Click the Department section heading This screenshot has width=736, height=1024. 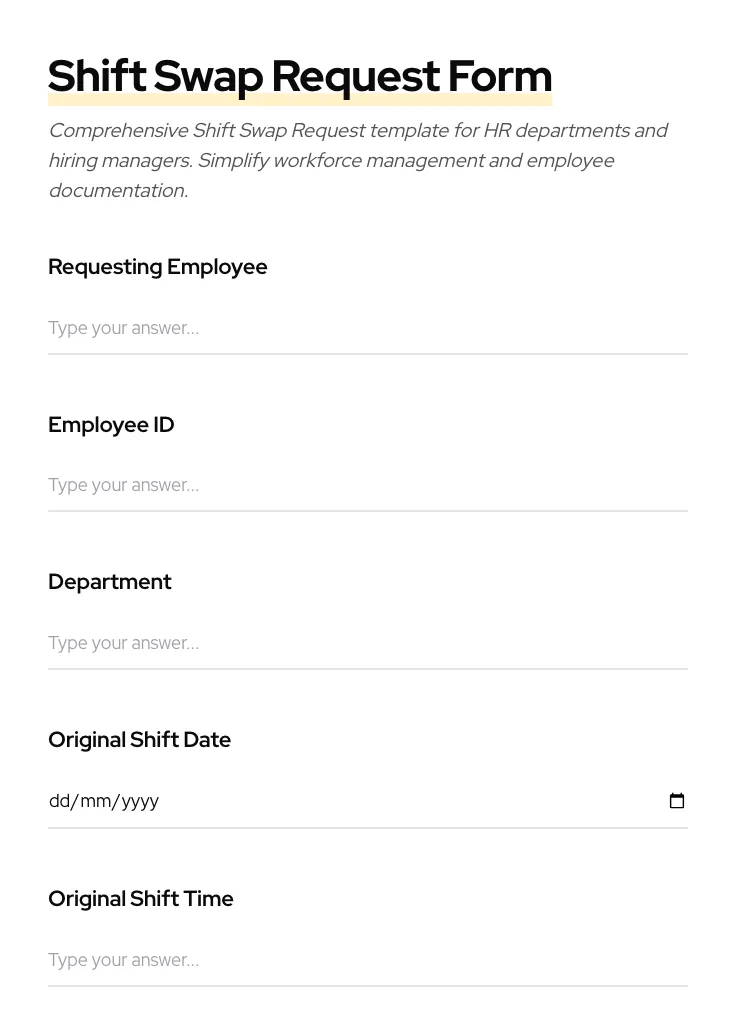[x=110, y=581]
